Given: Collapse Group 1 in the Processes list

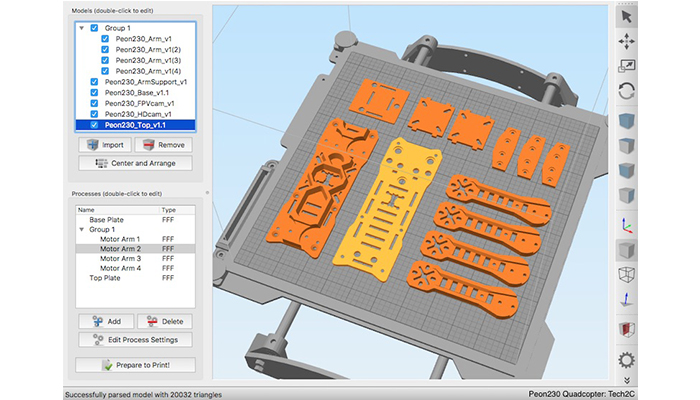Looking at the screenshot, I should coord(82,229).
